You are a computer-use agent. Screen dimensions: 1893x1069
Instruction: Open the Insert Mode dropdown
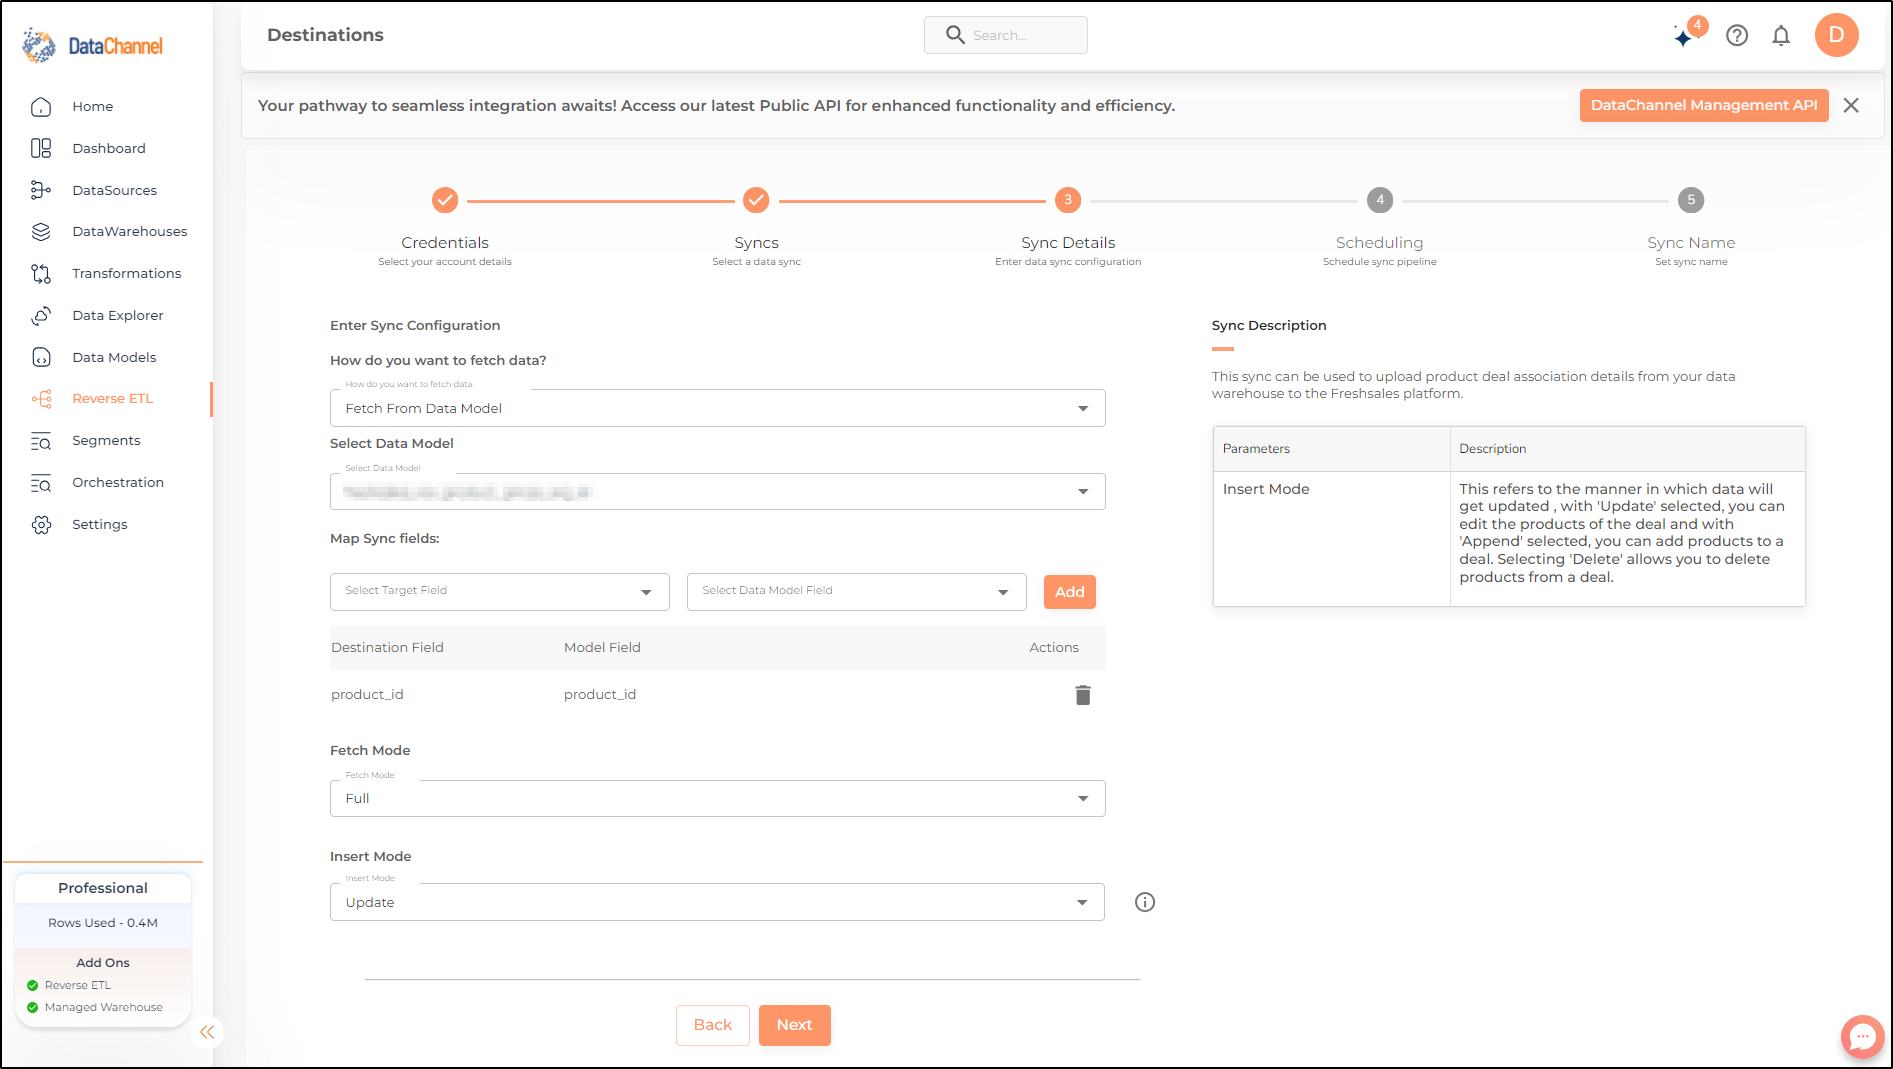[717, 902]
